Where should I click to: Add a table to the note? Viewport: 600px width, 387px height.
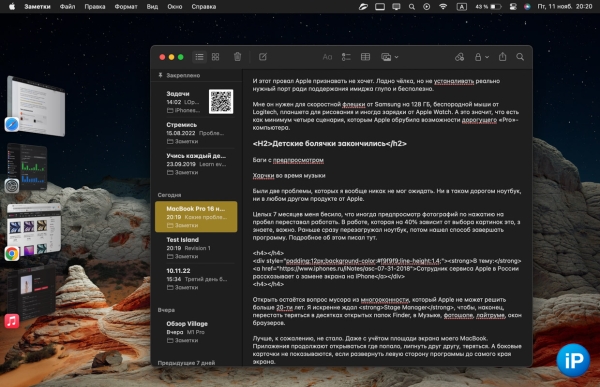(x=365, y=57)
